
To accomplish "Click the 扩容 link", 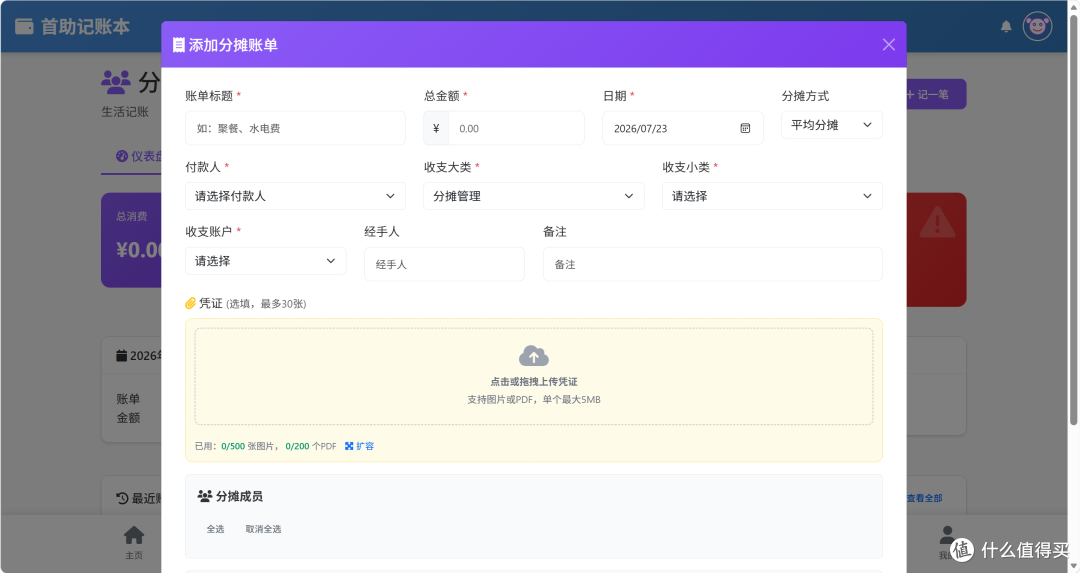I will click(x=360, y=446).
